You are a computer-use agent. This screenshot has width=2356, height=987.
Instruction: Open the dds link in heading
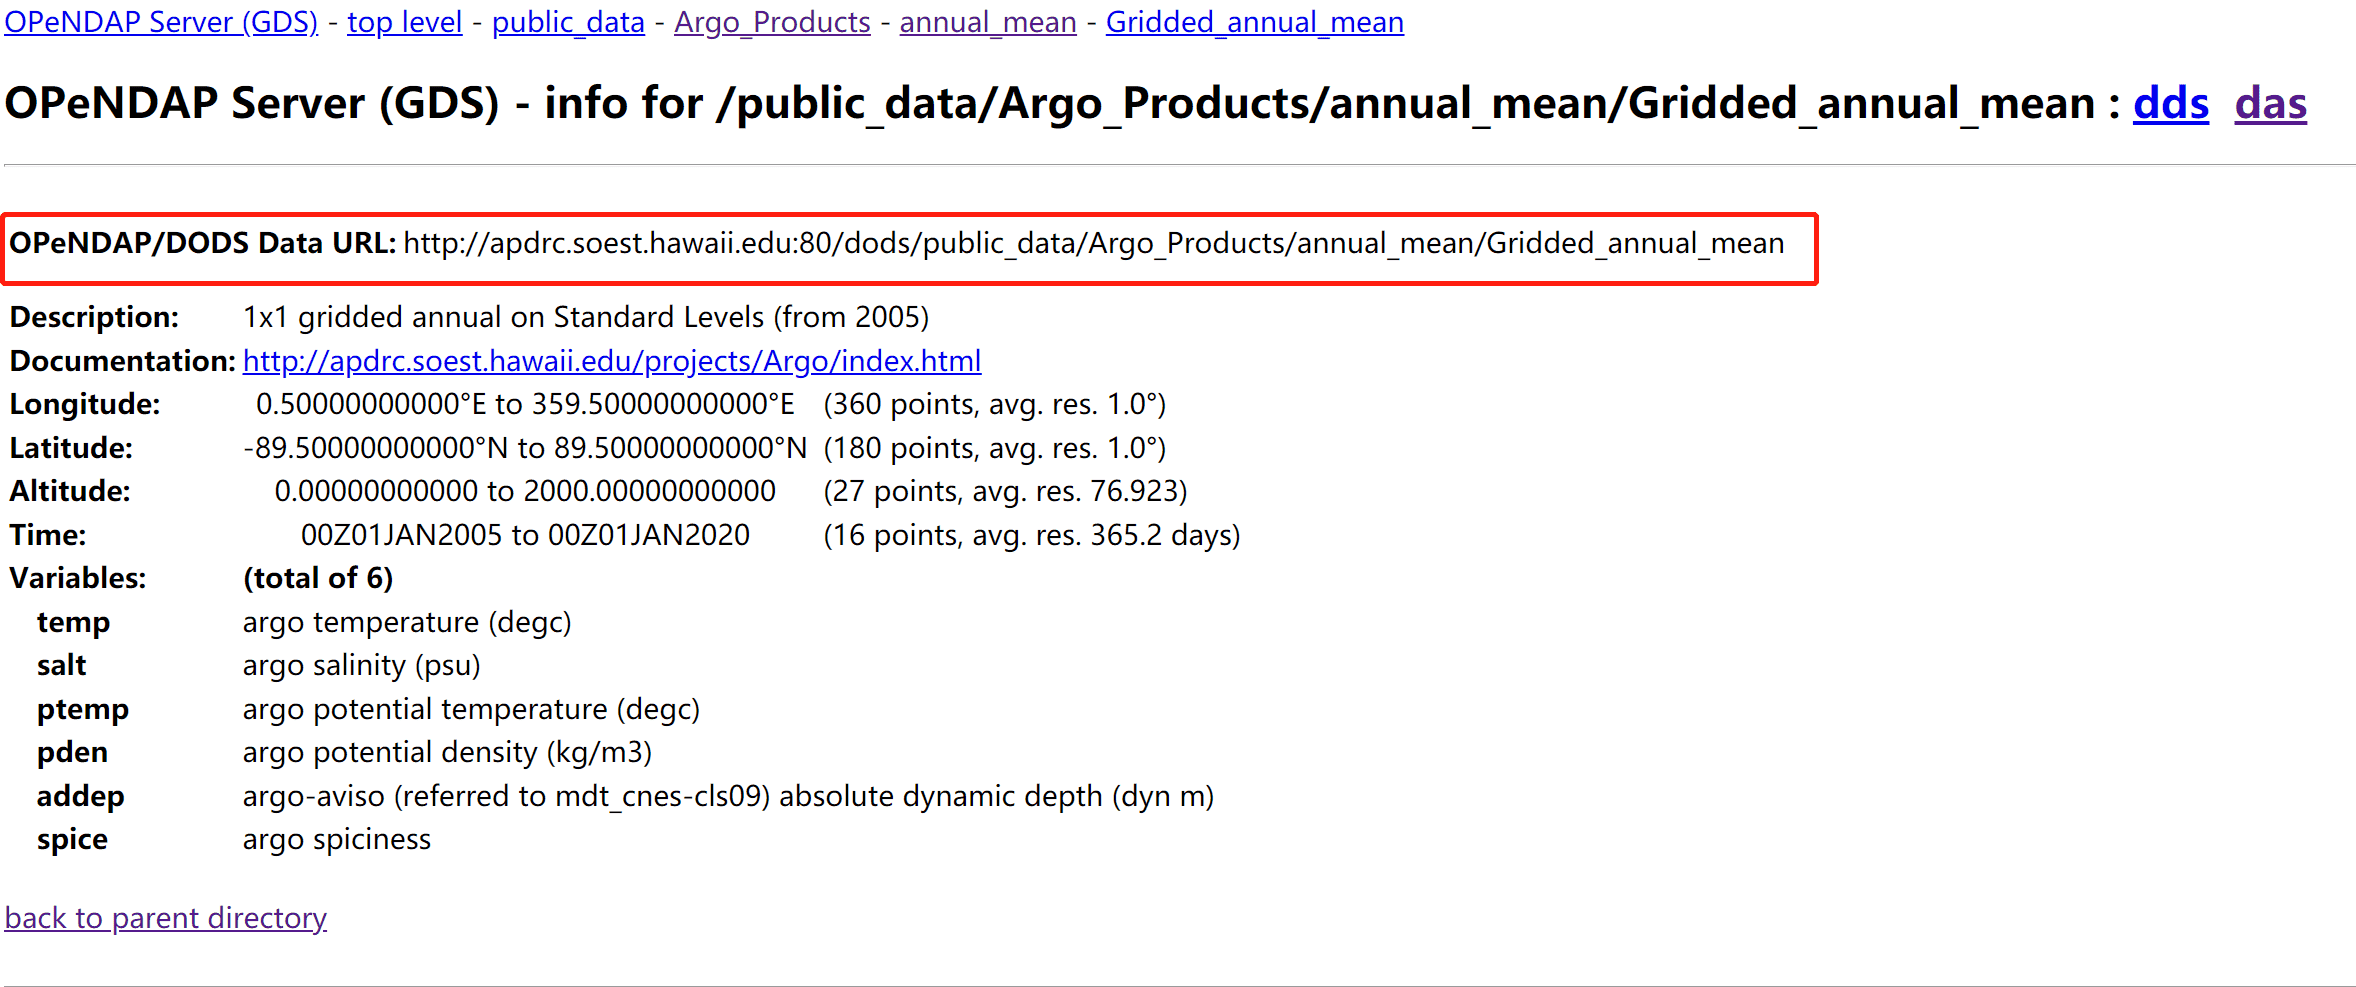coord(2171,103)
